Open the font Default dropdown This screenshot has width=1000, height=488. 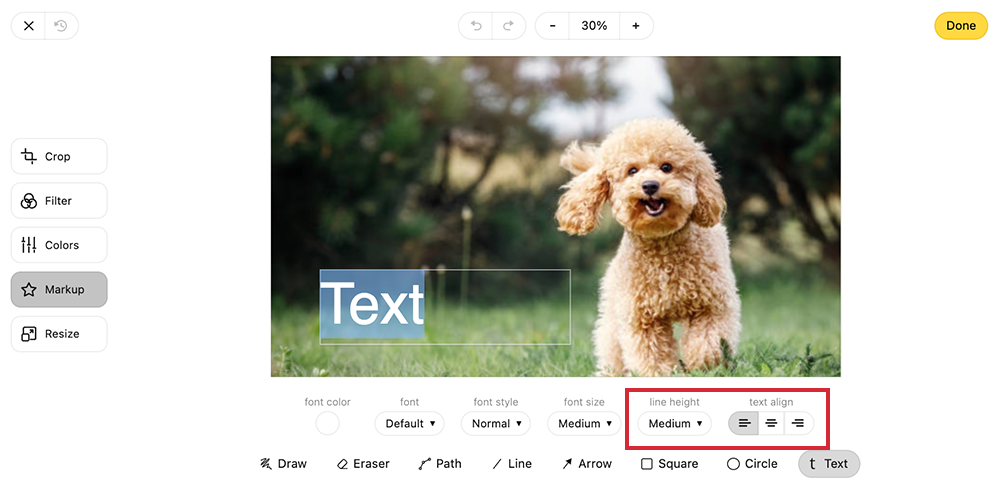pos(411,424)
